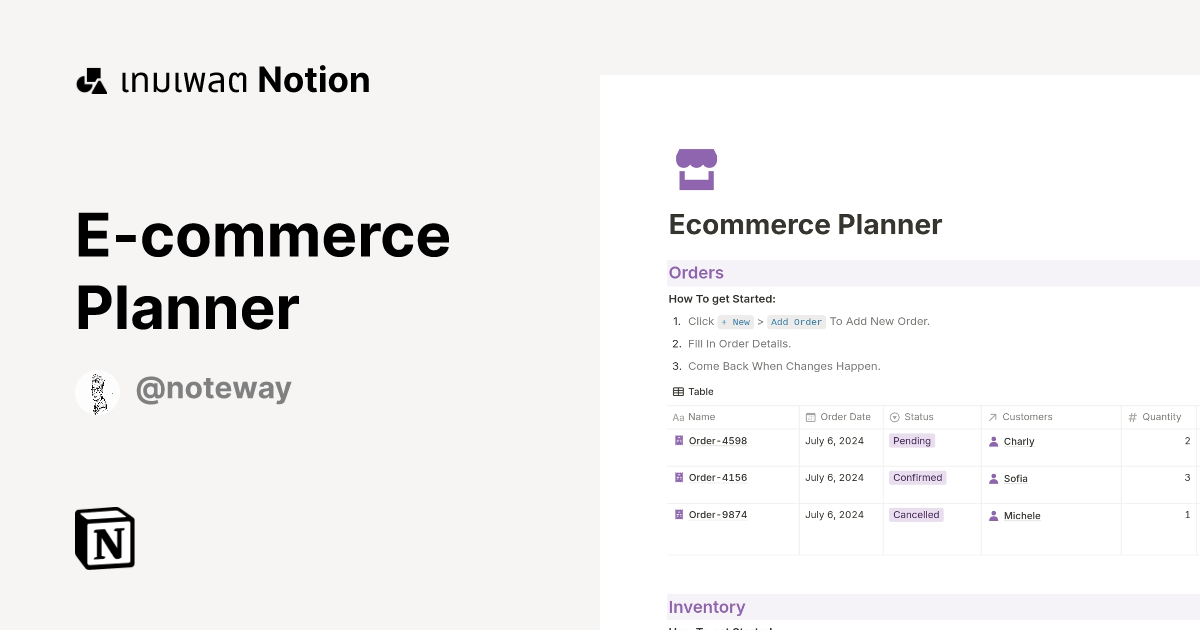Click the Aa icon in the Name column header
This screenshot has height=630, width=1200.
click(678, 417)
